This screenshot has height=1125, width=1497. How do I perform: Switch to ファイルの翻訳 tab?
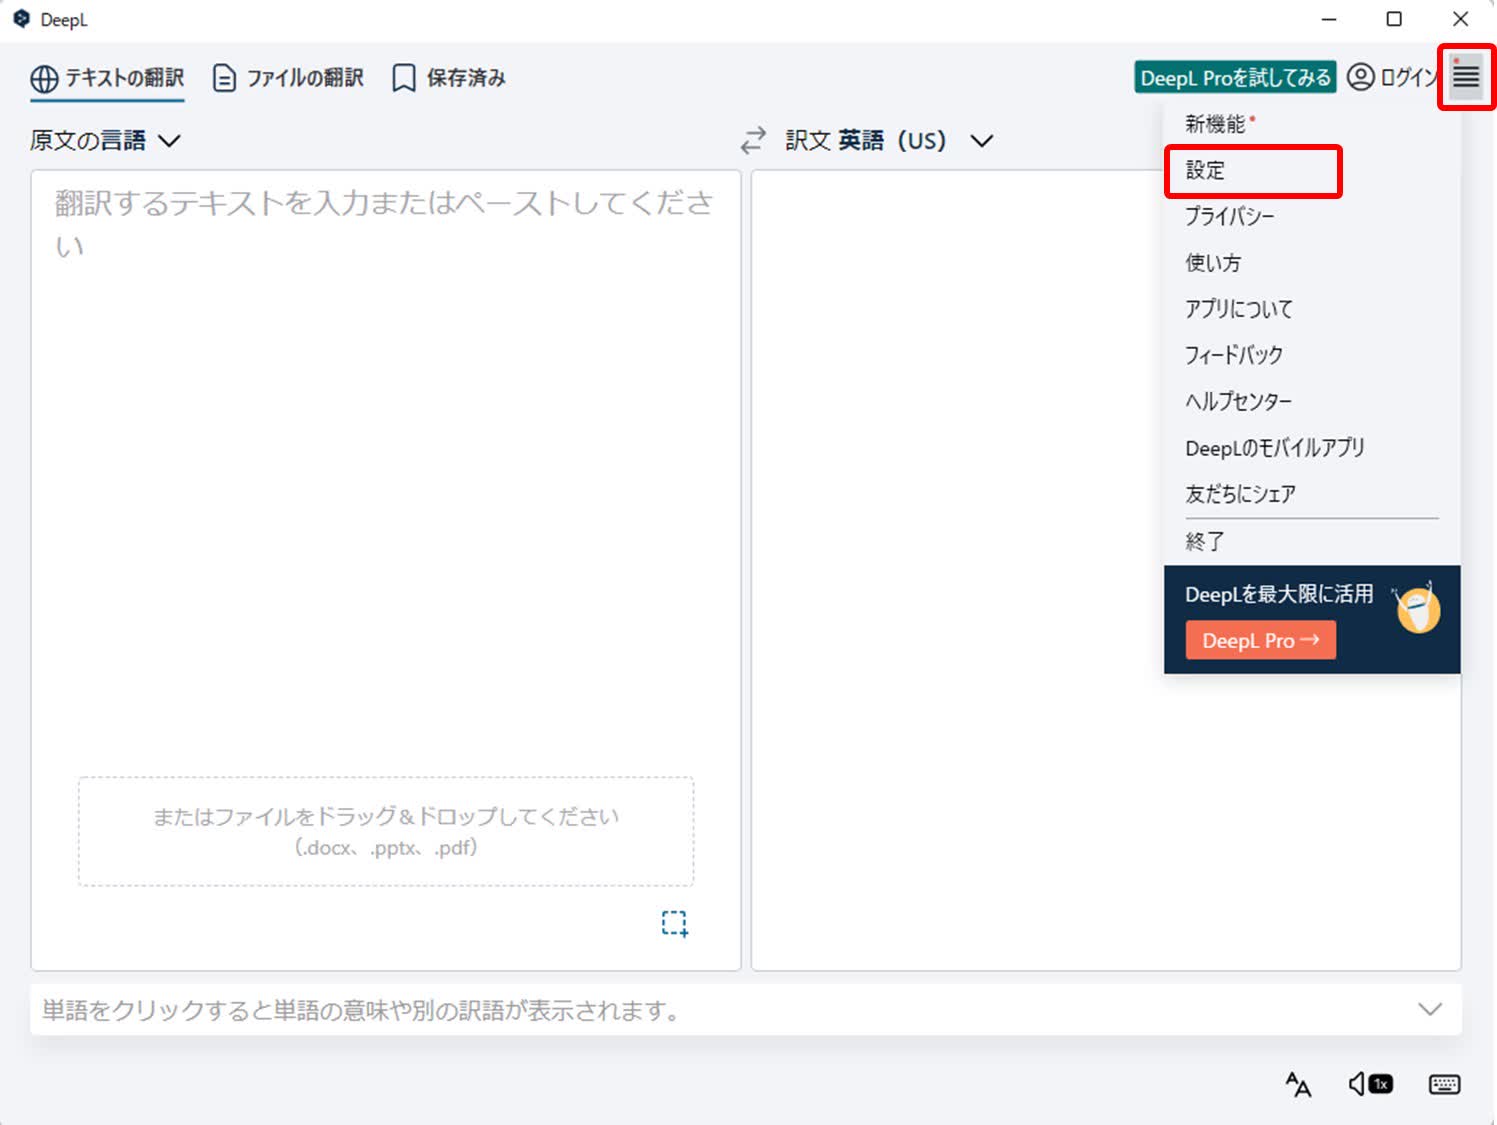pyautogui.click(x=288, y=78)
